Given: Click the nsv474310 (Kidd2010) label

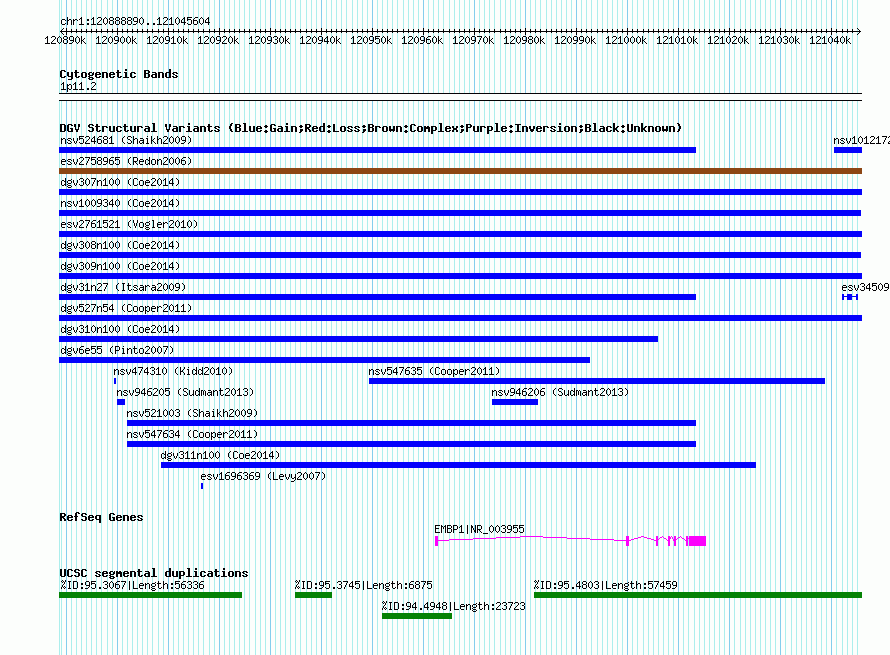Looking at the screenshot, I should [x=173, y=371].
